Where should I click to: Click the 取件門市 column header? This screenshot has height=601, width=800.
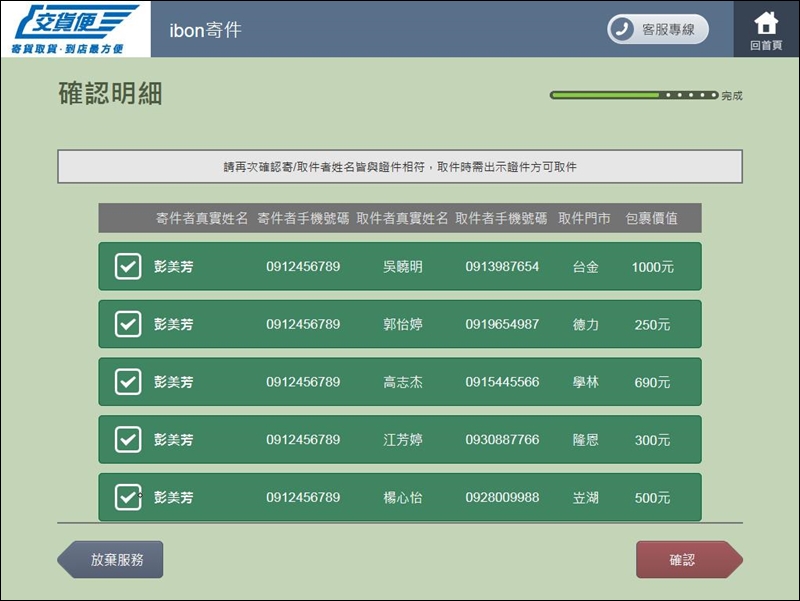(584, 218)
